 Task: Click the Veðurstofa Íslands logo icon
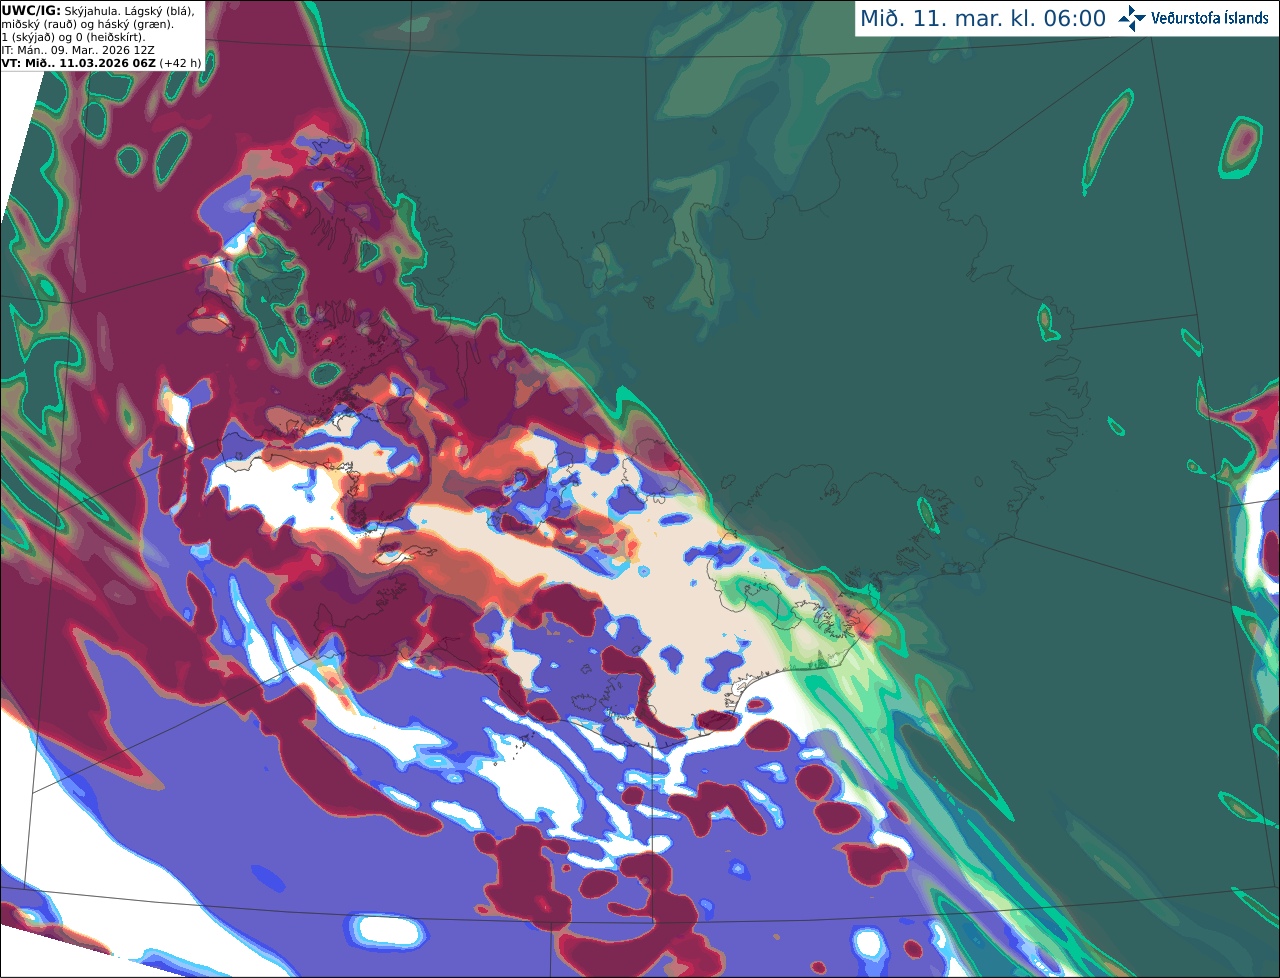[x=1132, y=18]
